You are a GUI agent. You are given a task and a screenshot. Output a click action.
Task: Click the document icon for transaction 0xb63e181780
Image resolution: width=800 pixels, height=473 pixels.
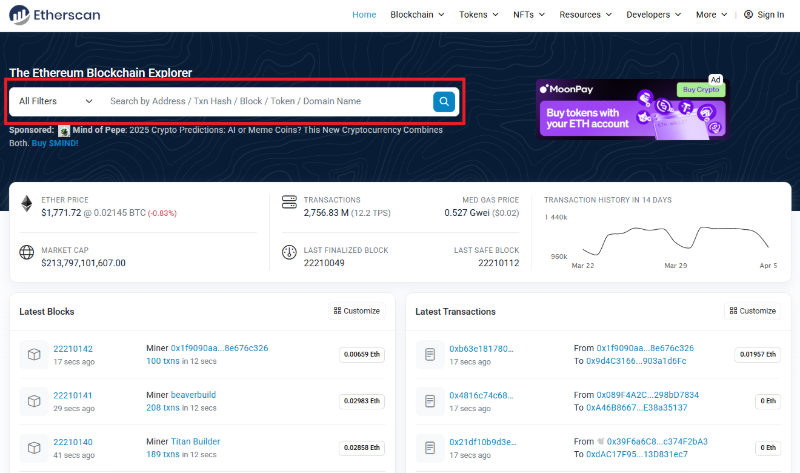click(x=430, y=355)
